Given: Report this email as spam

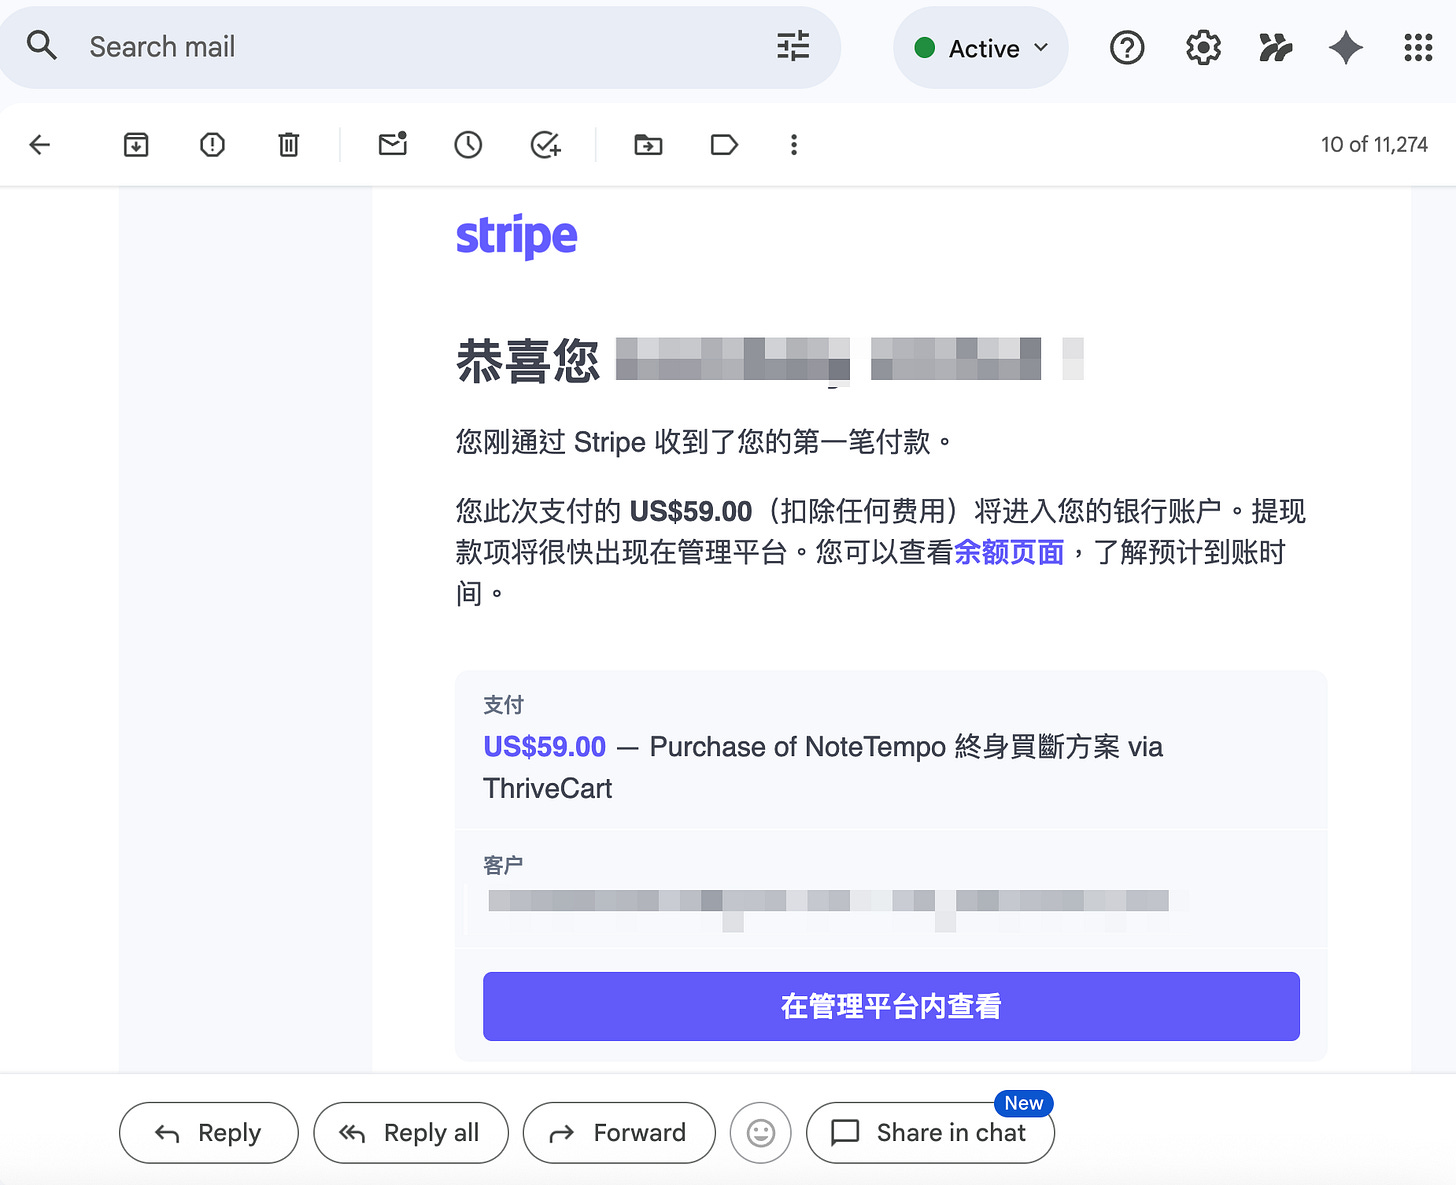Looking at the screenshot, I should 212,145.
